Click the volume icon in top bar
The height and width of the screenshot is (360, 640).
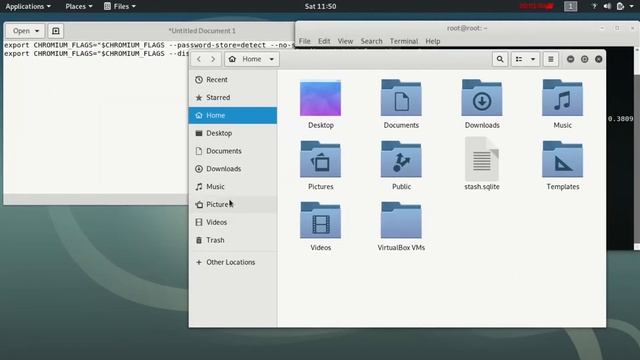coord(607,6)
